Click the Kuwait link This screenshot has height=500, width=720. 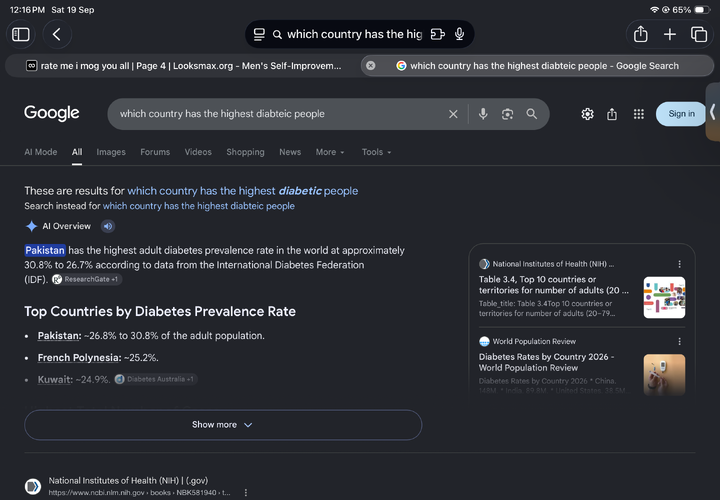coord(55,380)
